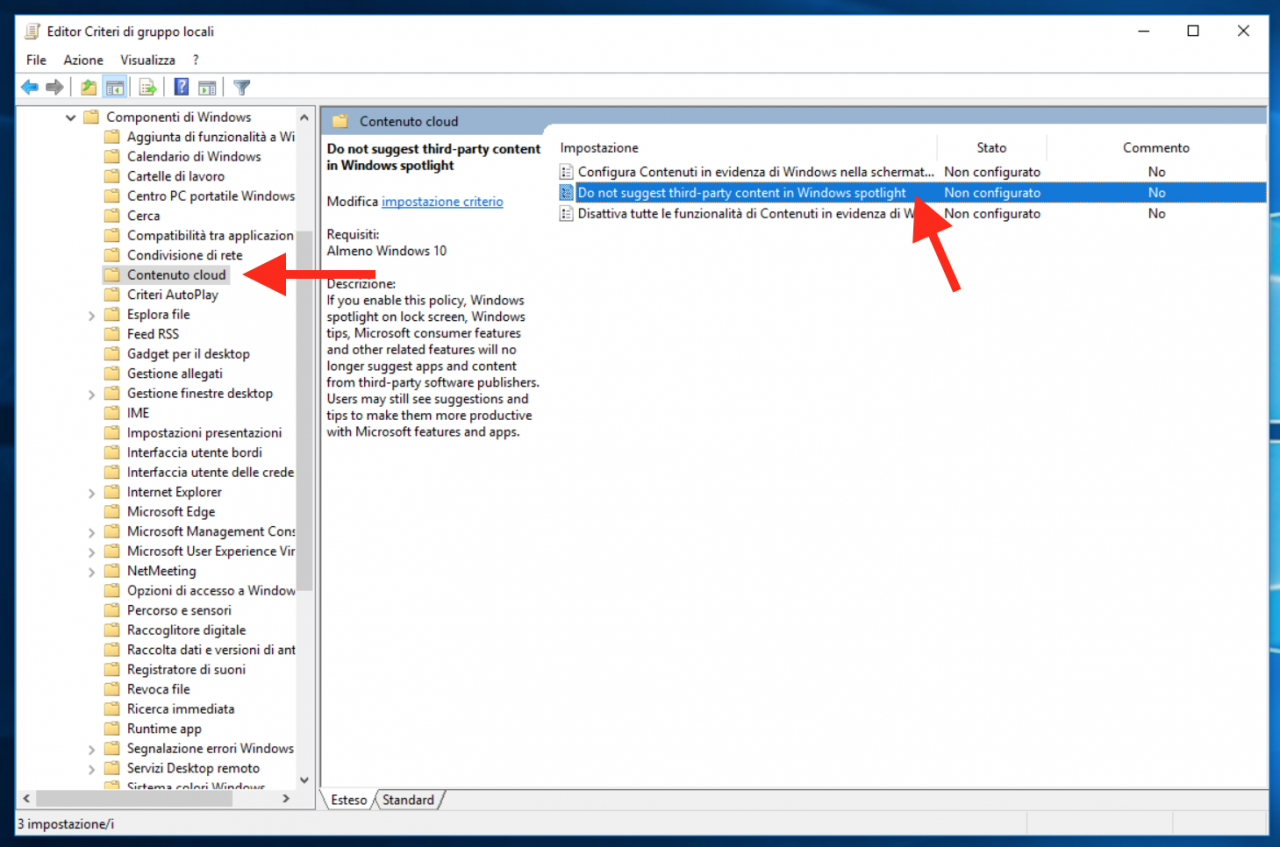This screenshot has height=847, width=1280.
Task: Click the policy icon beside 'Configura Contenuti in evidenza'
Action: 567,172
